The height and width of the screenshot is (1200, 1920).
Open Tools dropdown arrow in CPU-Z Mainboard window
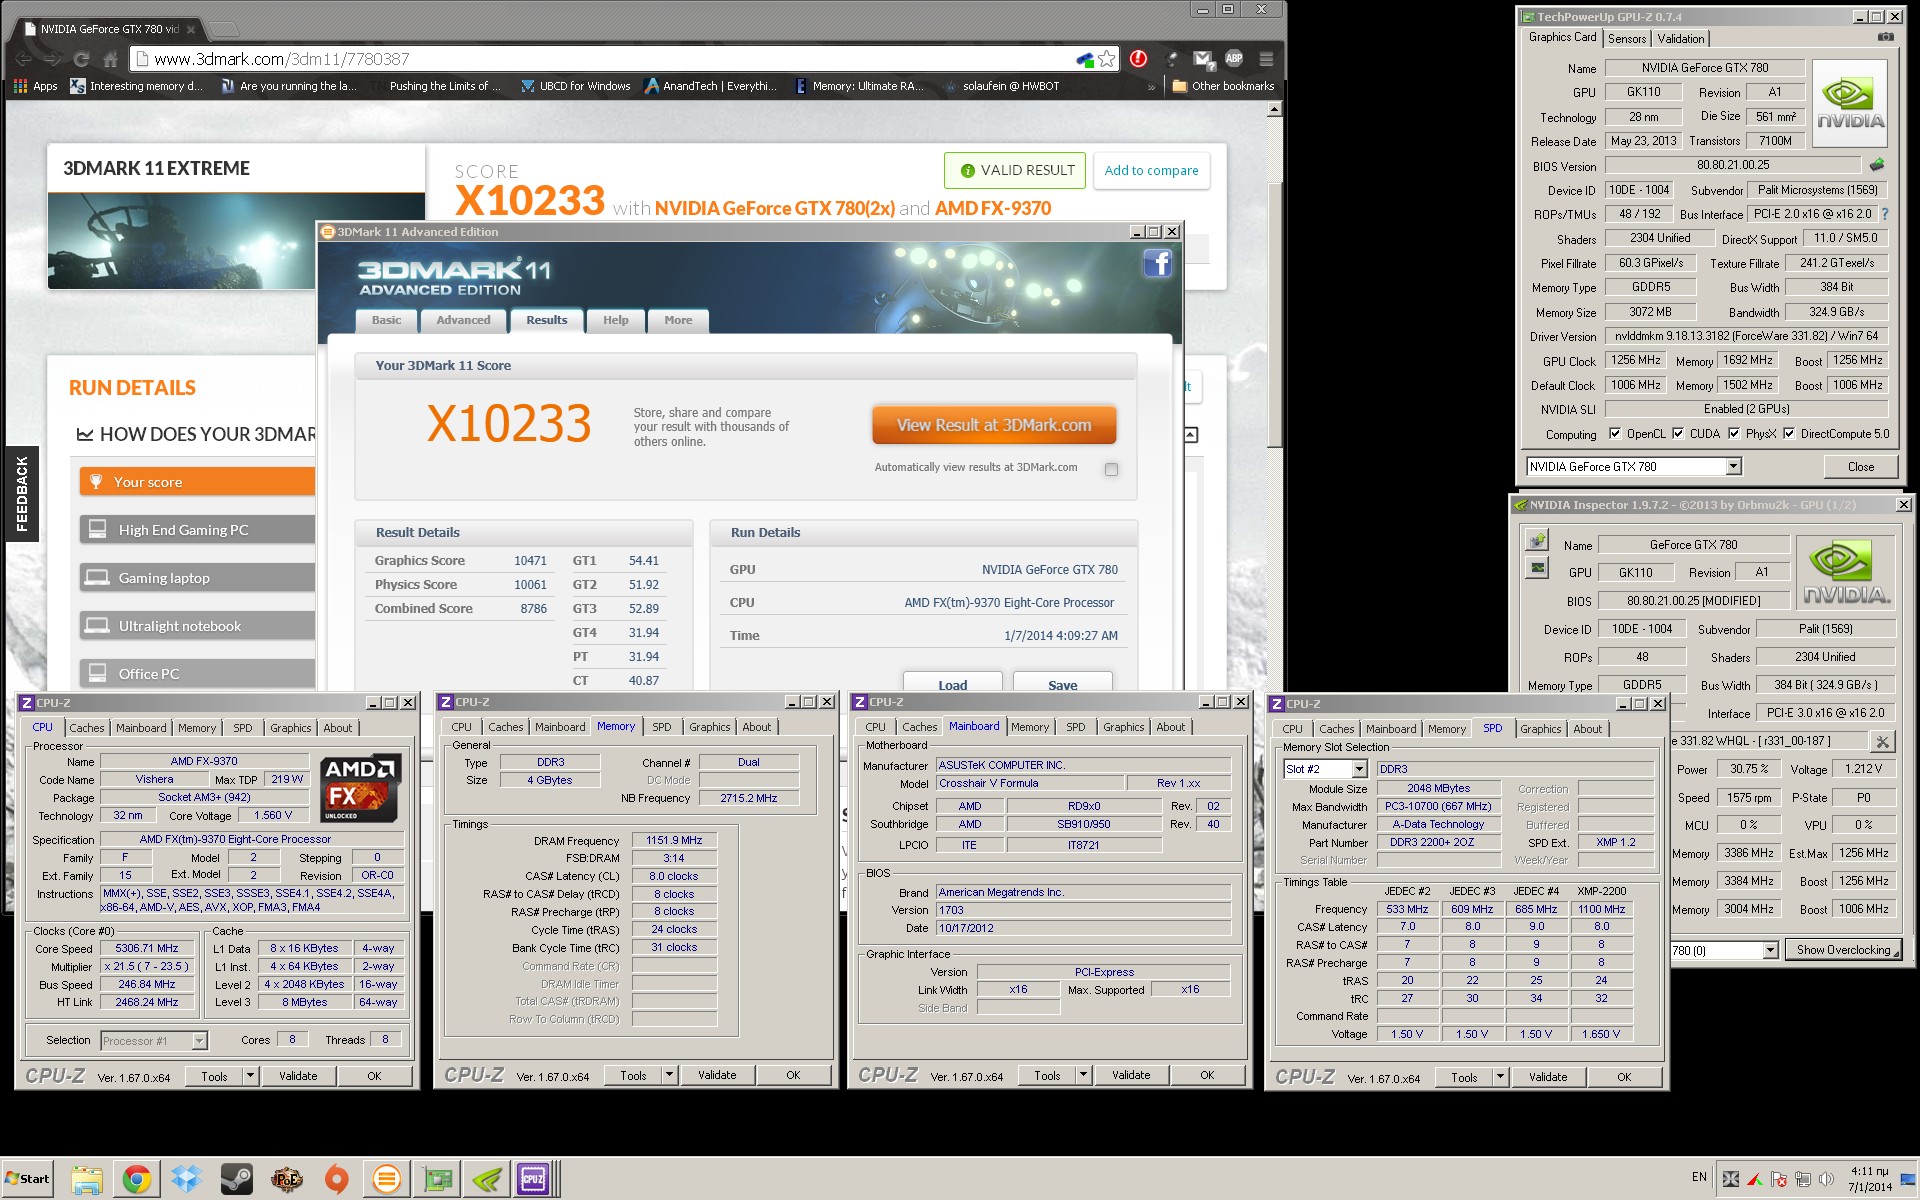(1083, 1075)
